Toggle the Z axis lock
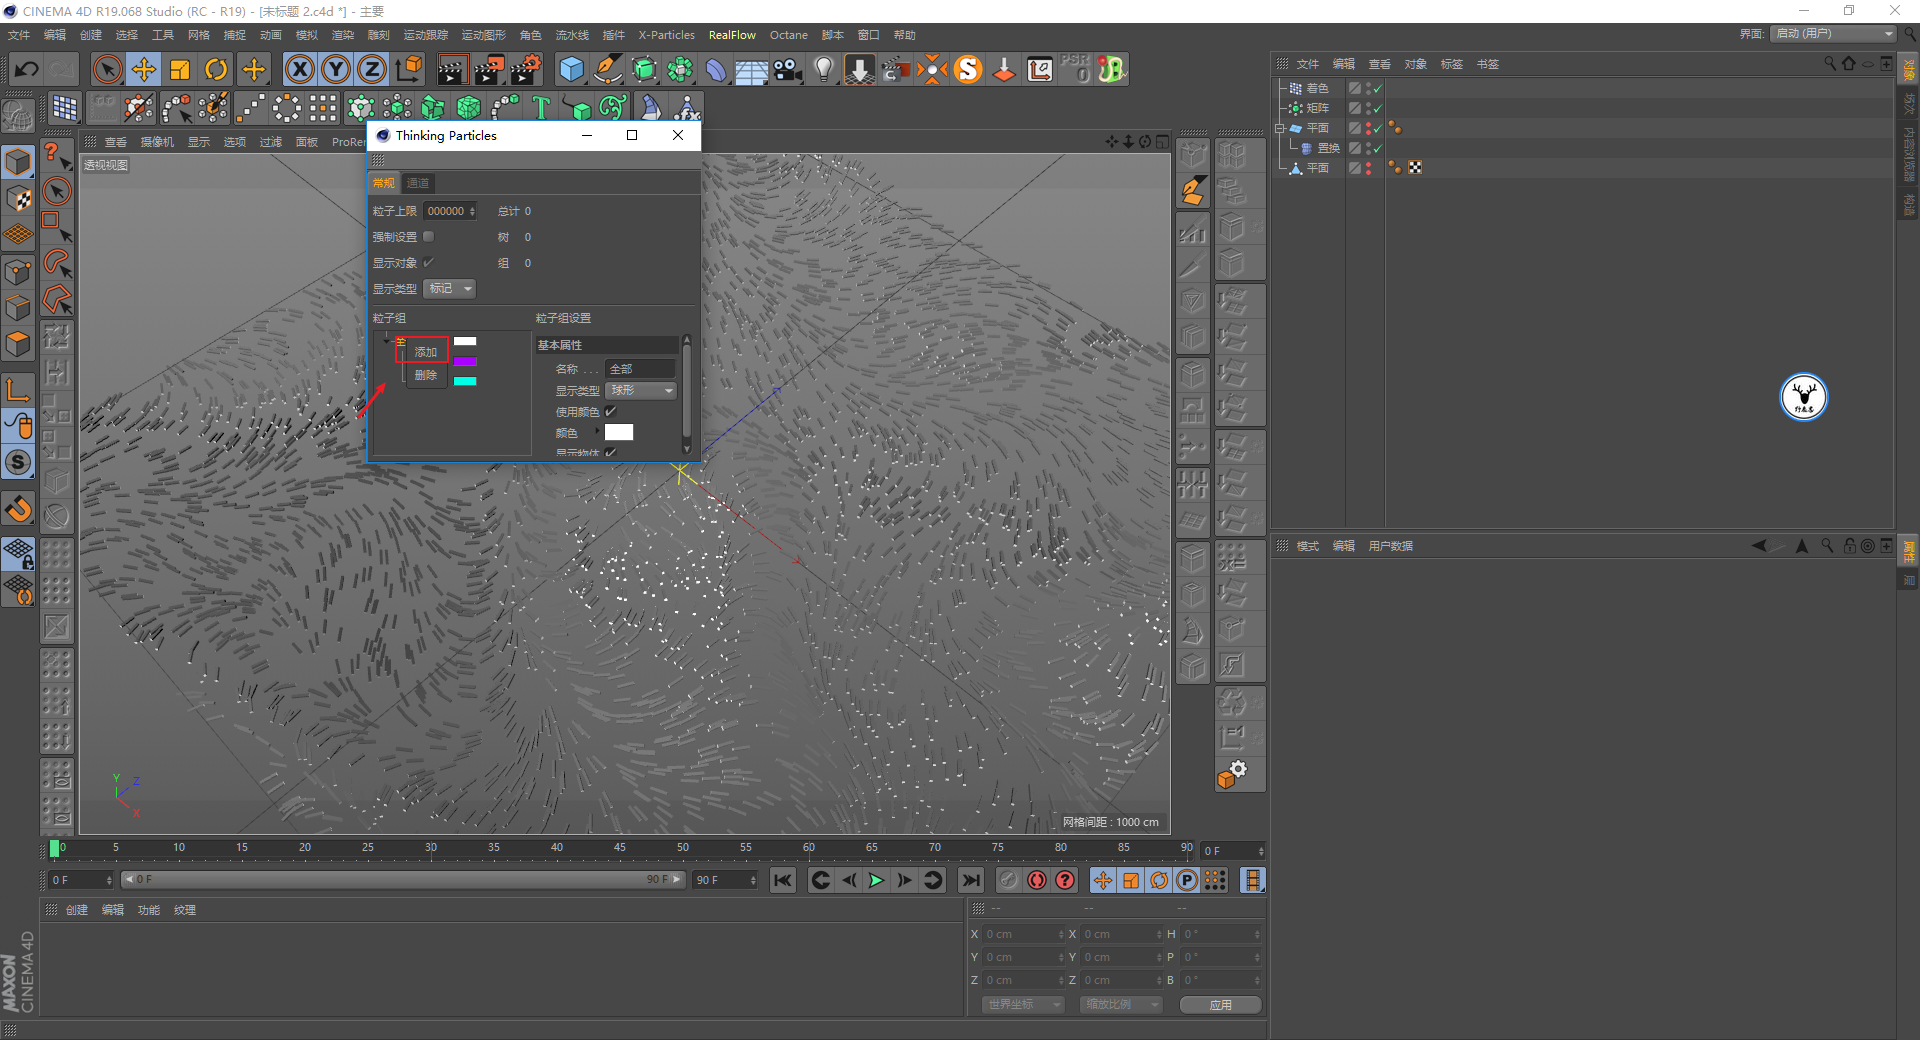 tap(372, 69)
